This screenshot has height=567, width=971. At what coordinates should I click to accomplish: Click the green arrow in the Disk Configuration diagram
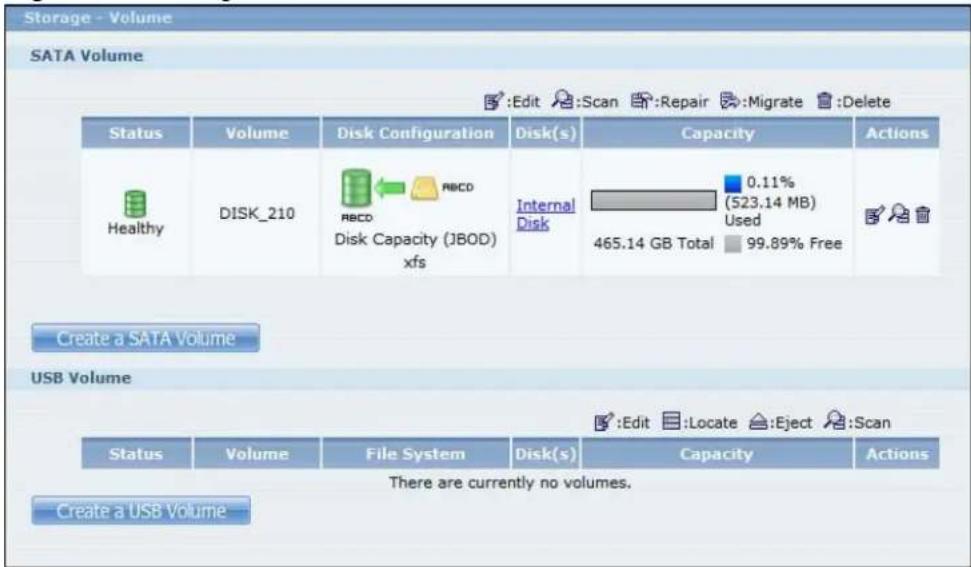tap(390, 187)
